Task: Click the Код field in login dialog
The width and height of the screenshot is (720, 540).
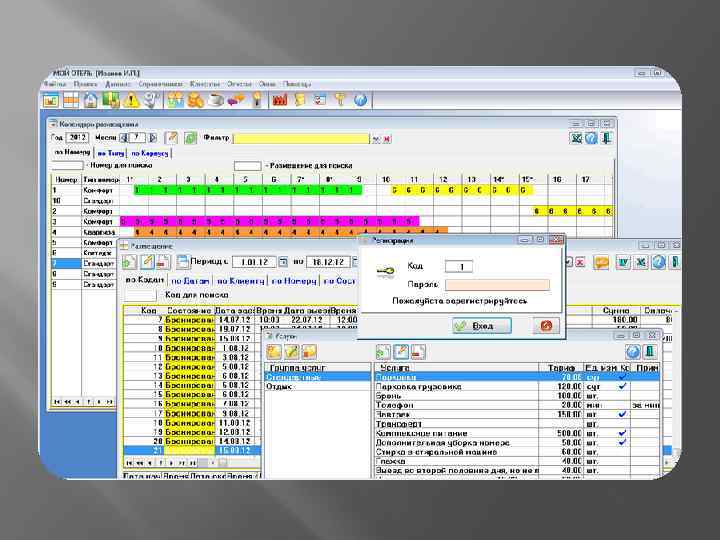Action: pos(459,266)
